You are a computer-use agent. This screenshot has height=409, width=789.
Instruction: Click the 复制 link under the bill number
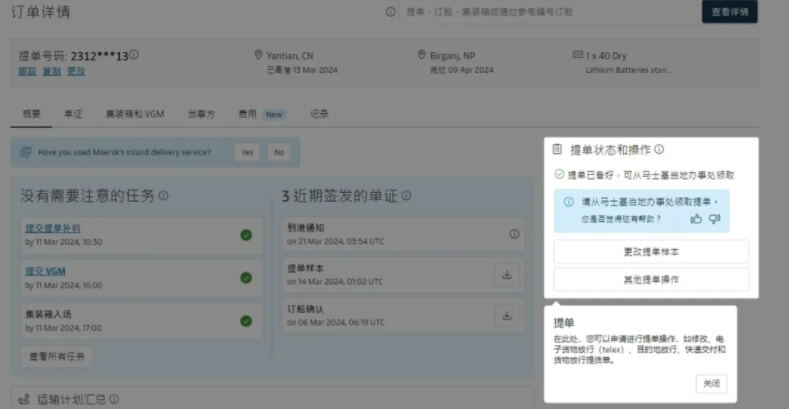pyautogui.click(x=51, y=71)
